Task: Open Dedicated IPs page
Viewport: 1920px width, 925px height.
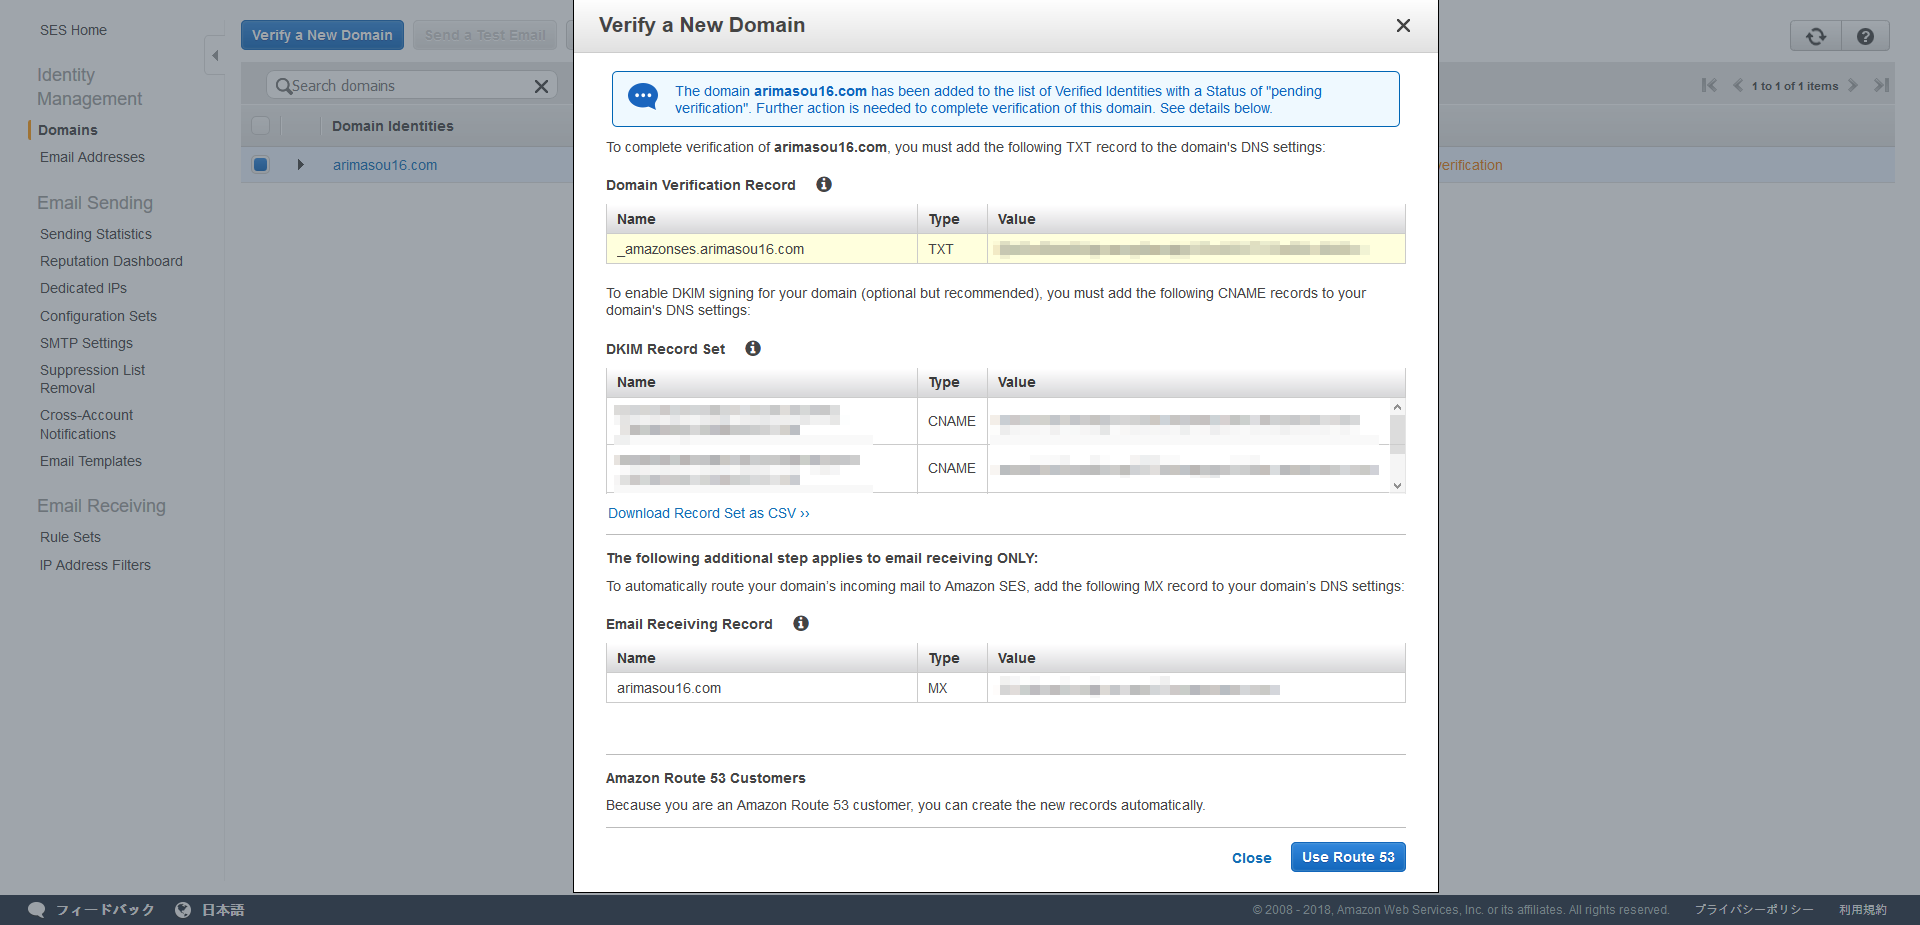Action: [83, 288]
